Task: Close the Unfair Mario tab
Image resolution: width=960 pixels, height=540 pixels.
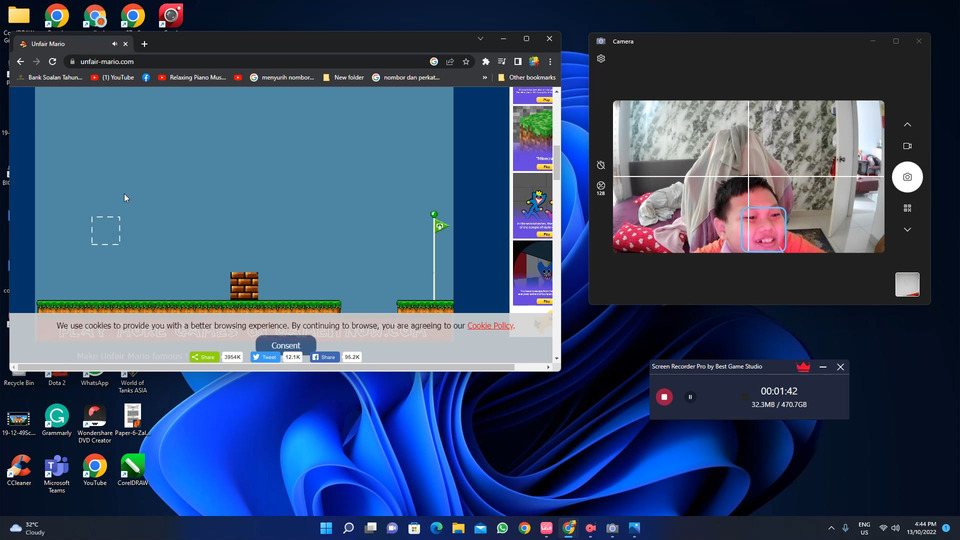Action: click(x=126, y=44)
